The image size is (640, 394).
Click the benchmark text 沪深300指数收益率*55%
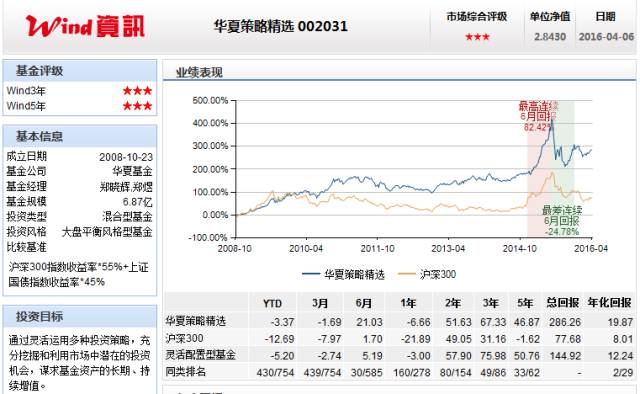click(x=65, y=267)
